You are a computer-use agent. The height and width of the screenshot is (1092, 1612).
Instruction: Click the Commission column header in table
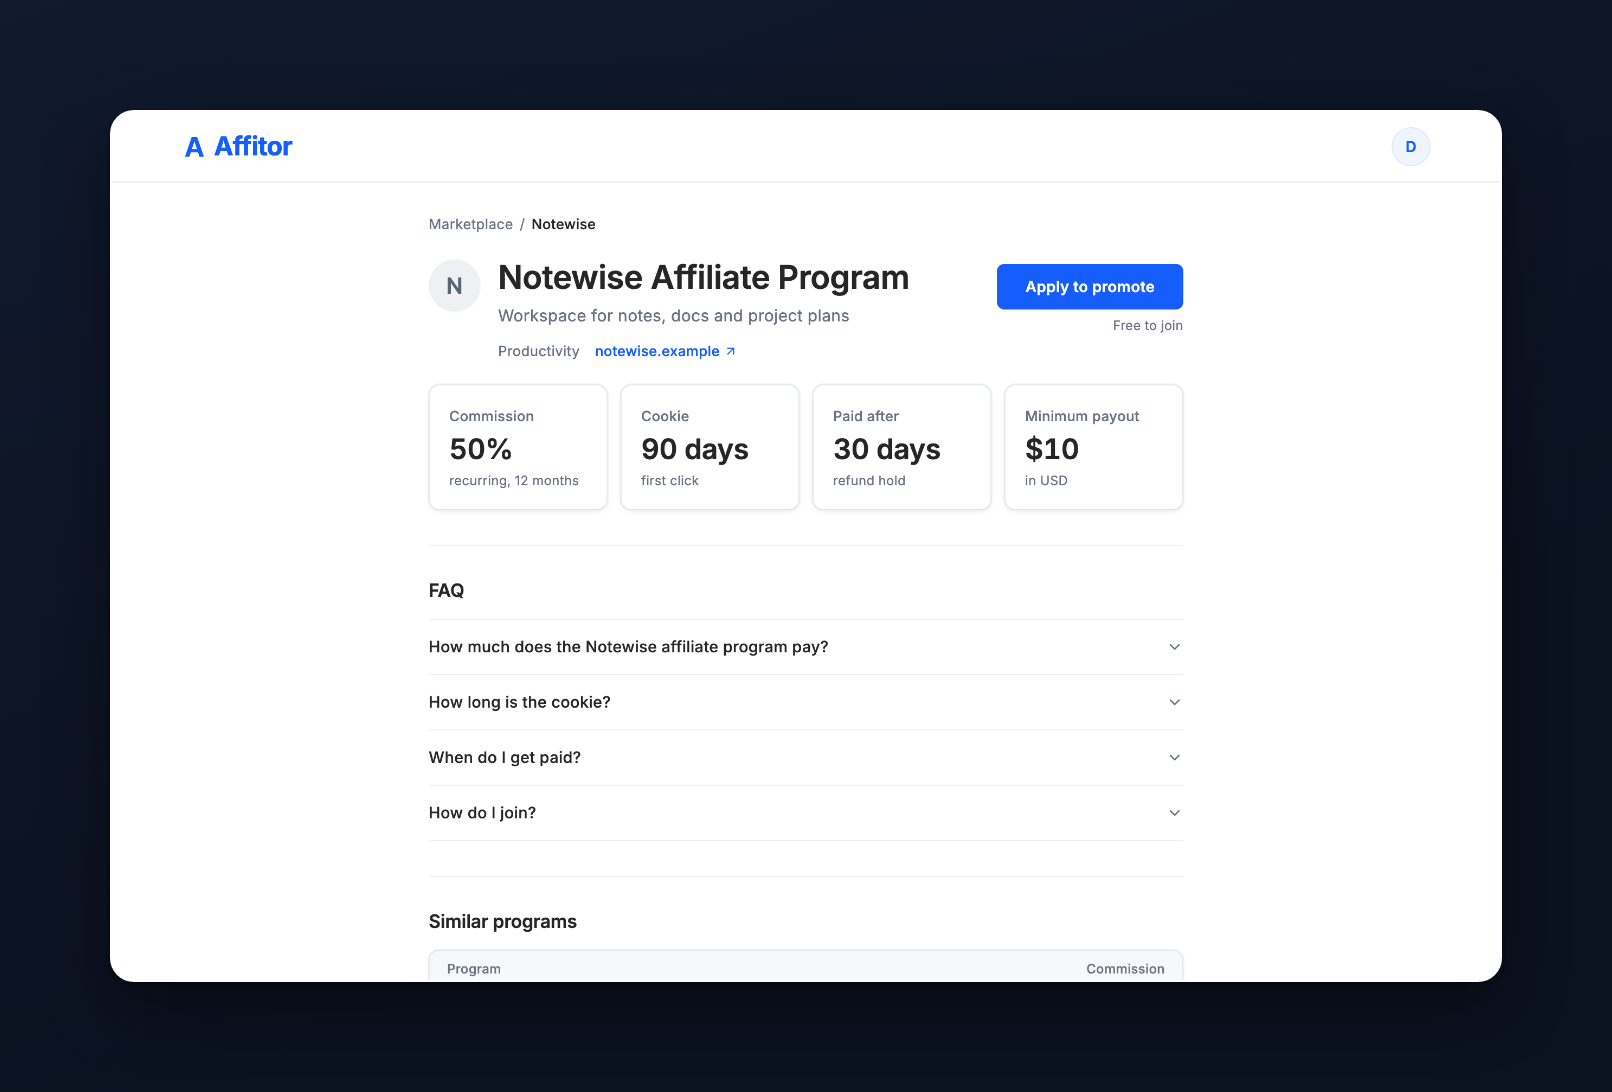(1125, 969)
